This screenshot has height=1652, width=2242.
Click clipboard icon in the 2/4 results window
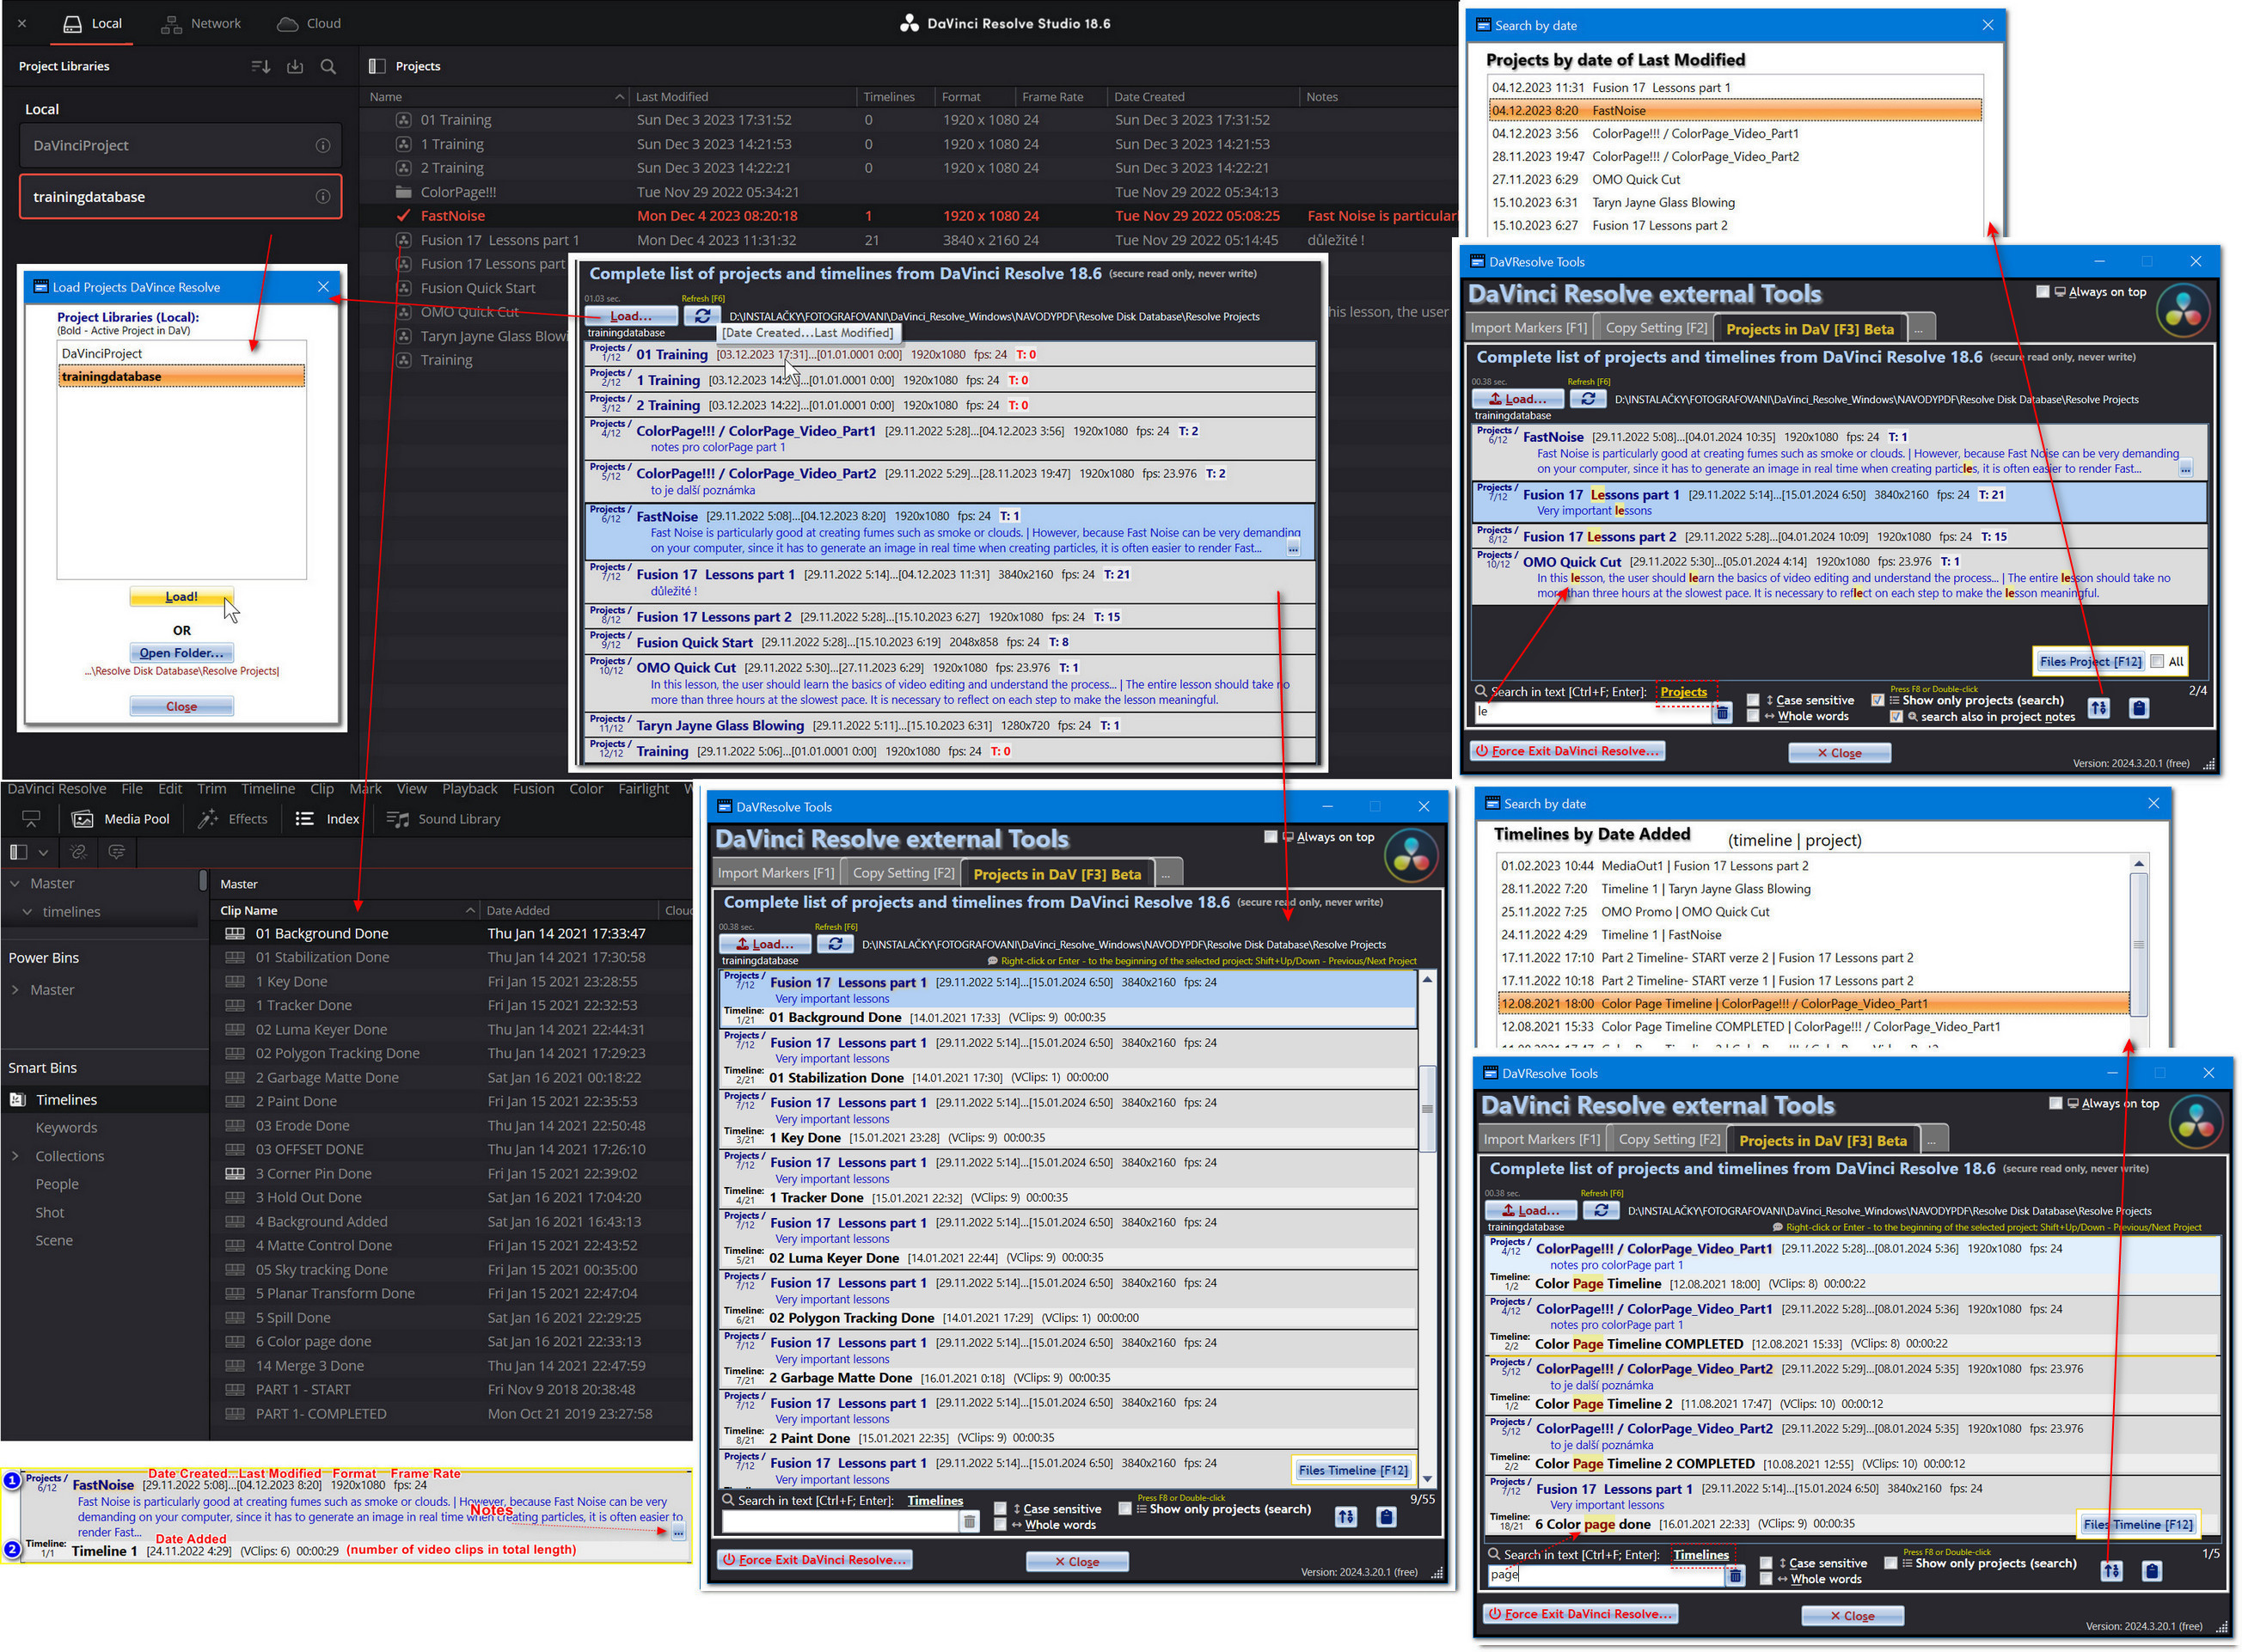click(x=2139, y=708)
